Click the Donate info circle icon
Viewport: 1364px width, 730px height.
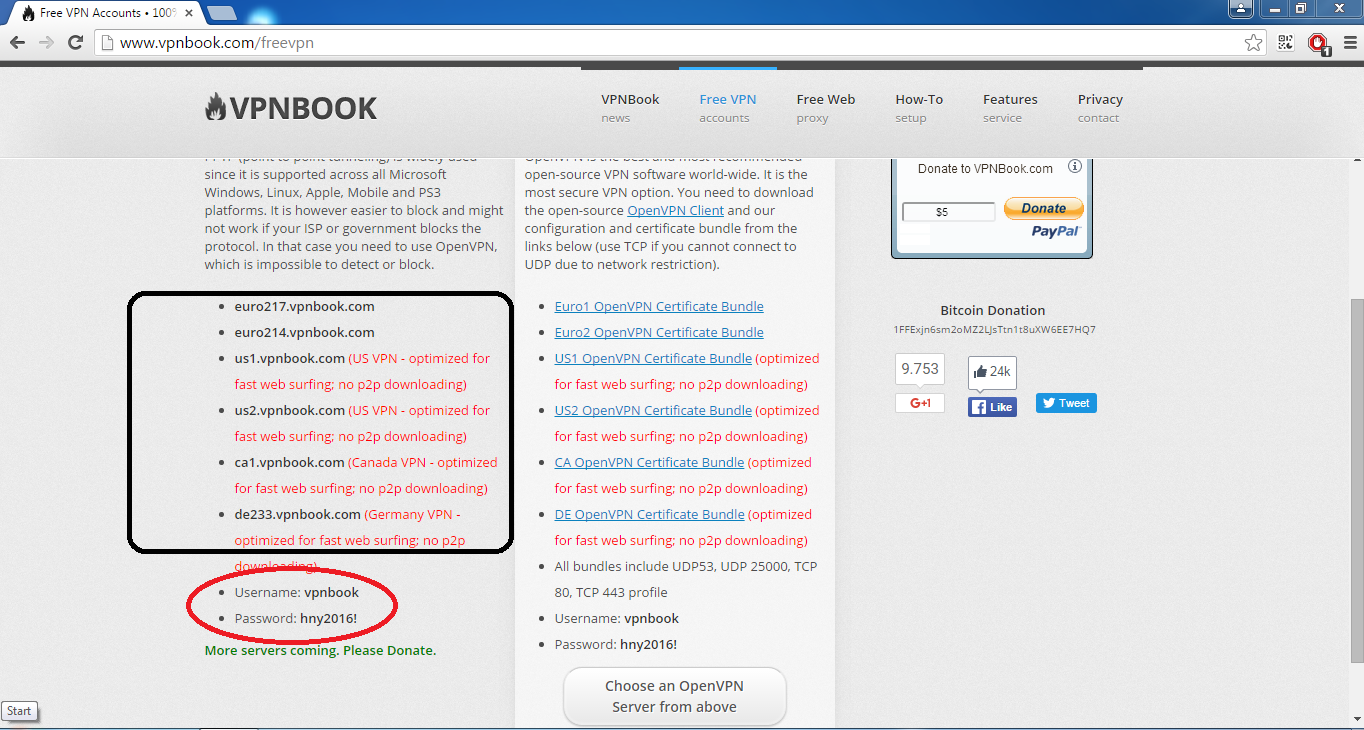coord(1075,167)
